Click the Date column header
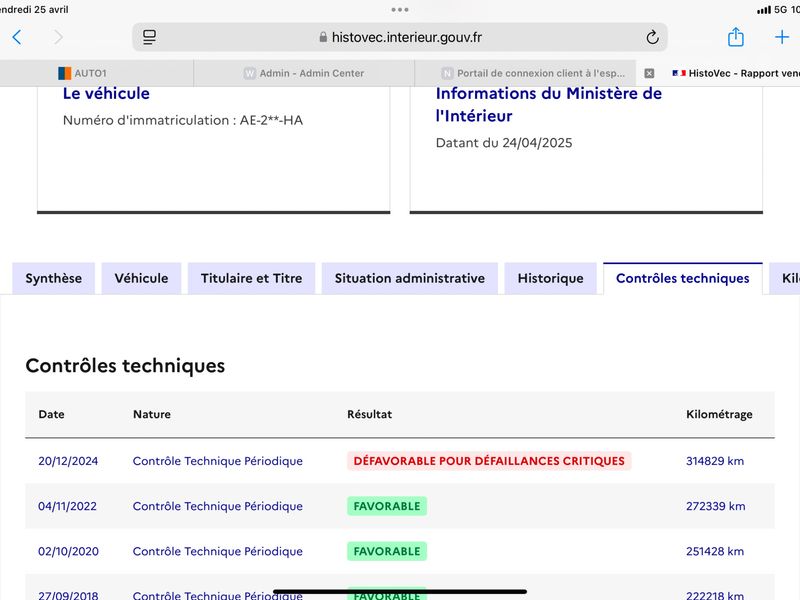This screenshot has height=600, width=800. 52,414
